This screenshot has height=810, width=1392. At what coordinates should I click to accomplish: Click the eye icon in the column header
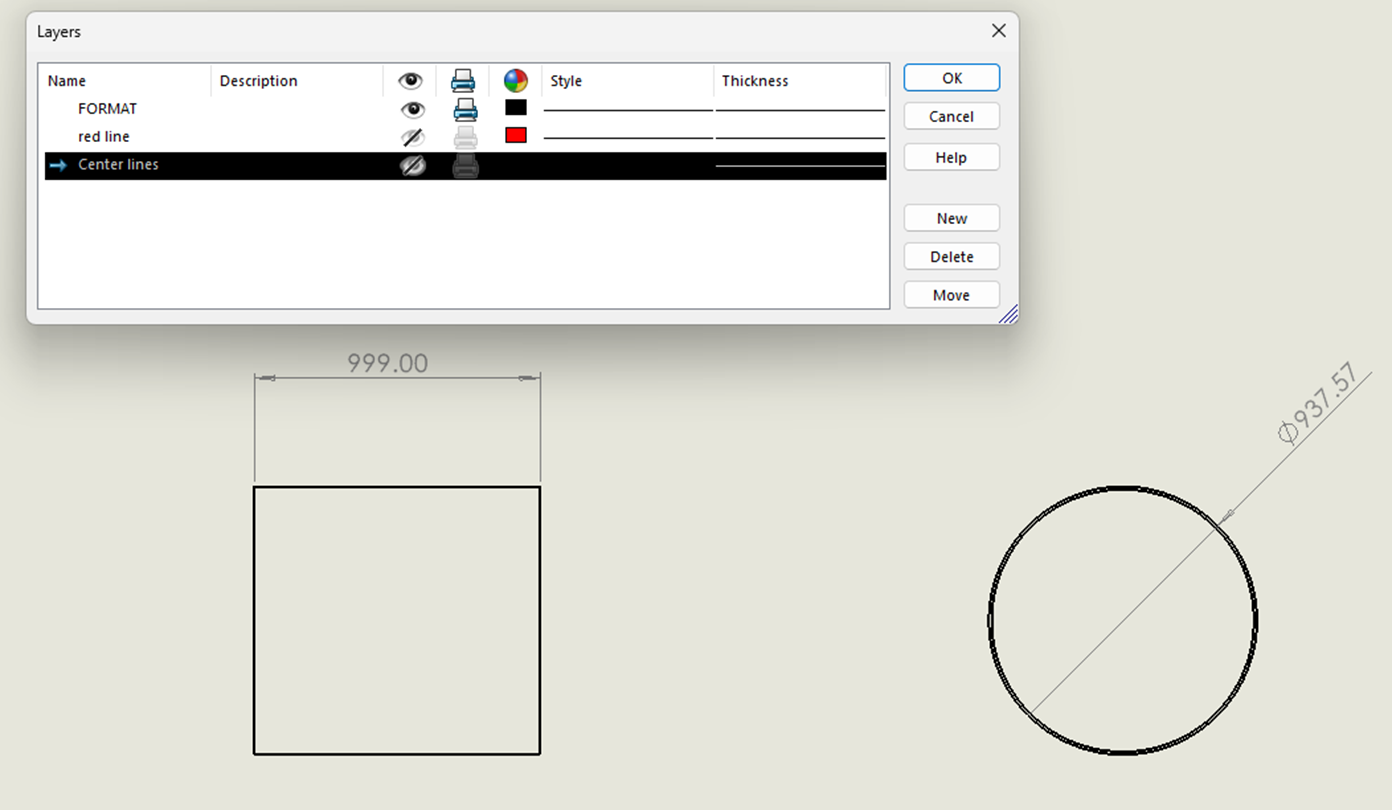click(x=412, y=81)
